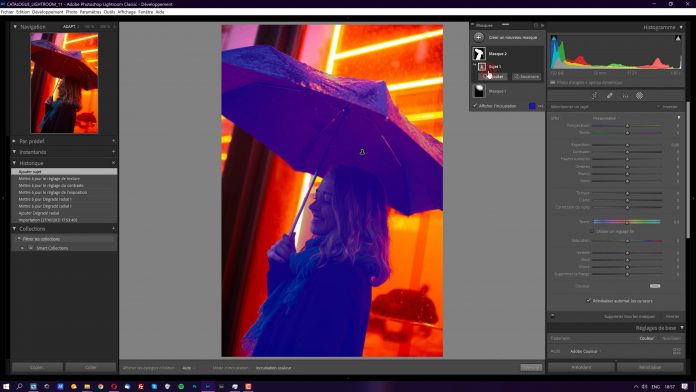Toggle the mask panel on/off switch
Screen dimensions: 696x392
pos(553,316)
